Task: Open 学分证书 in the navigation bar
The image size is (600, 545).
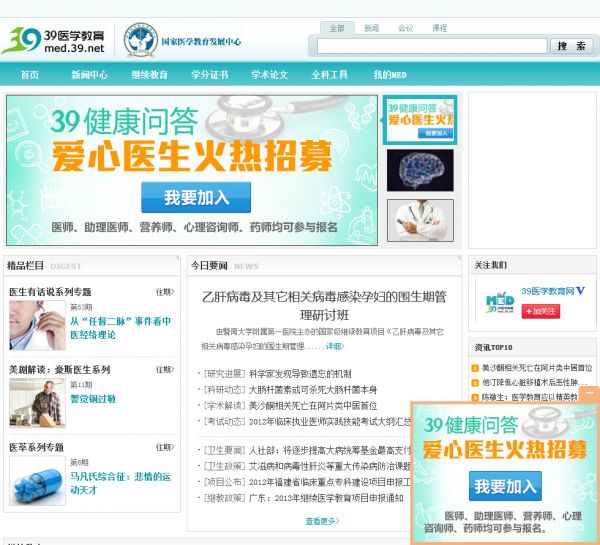Action: (x=210, y=75)
